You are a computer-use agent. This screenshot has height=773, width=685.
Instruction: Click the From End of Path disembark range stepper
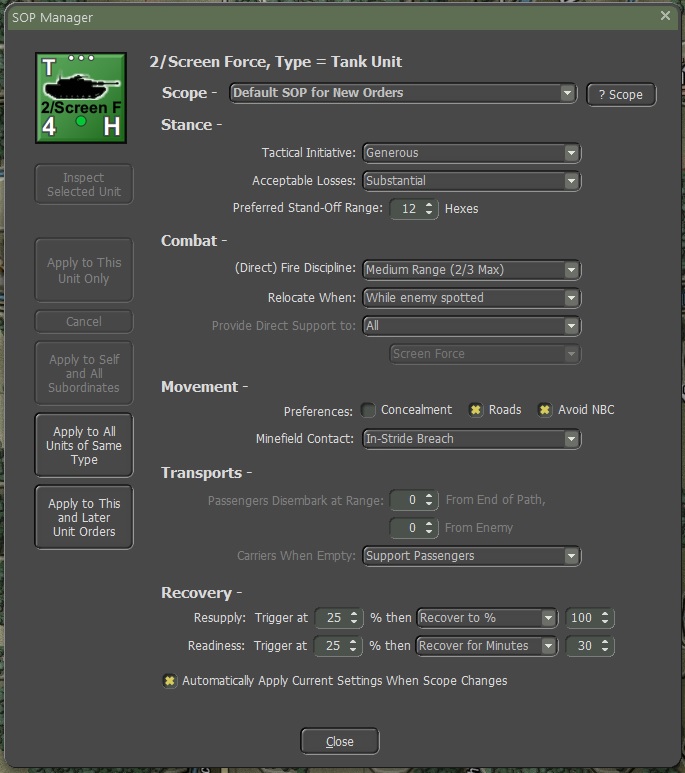click(x=429, y=500)
